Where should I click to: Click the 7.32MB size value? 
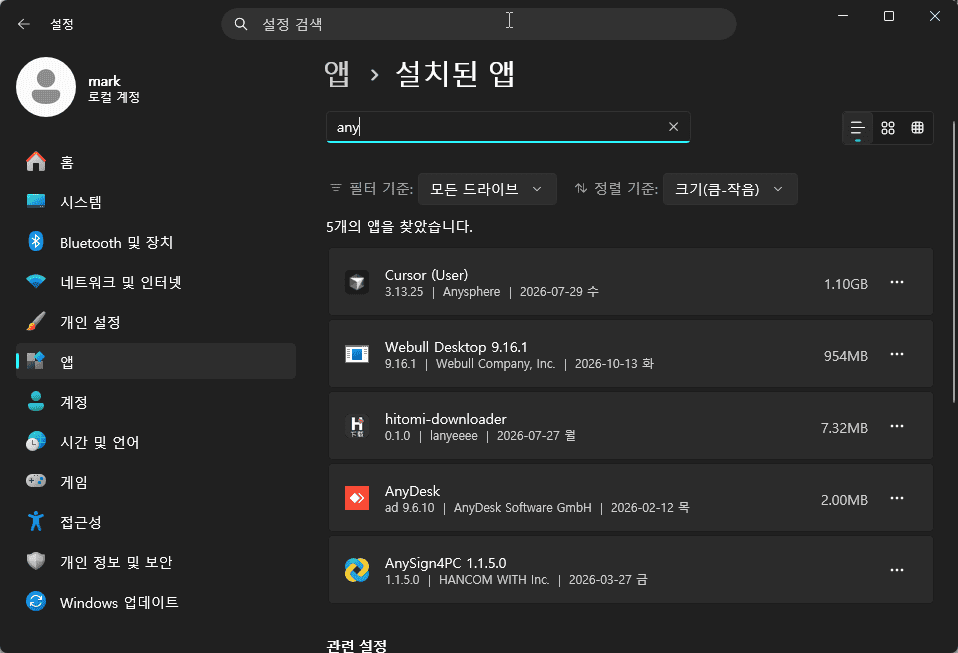844,428
